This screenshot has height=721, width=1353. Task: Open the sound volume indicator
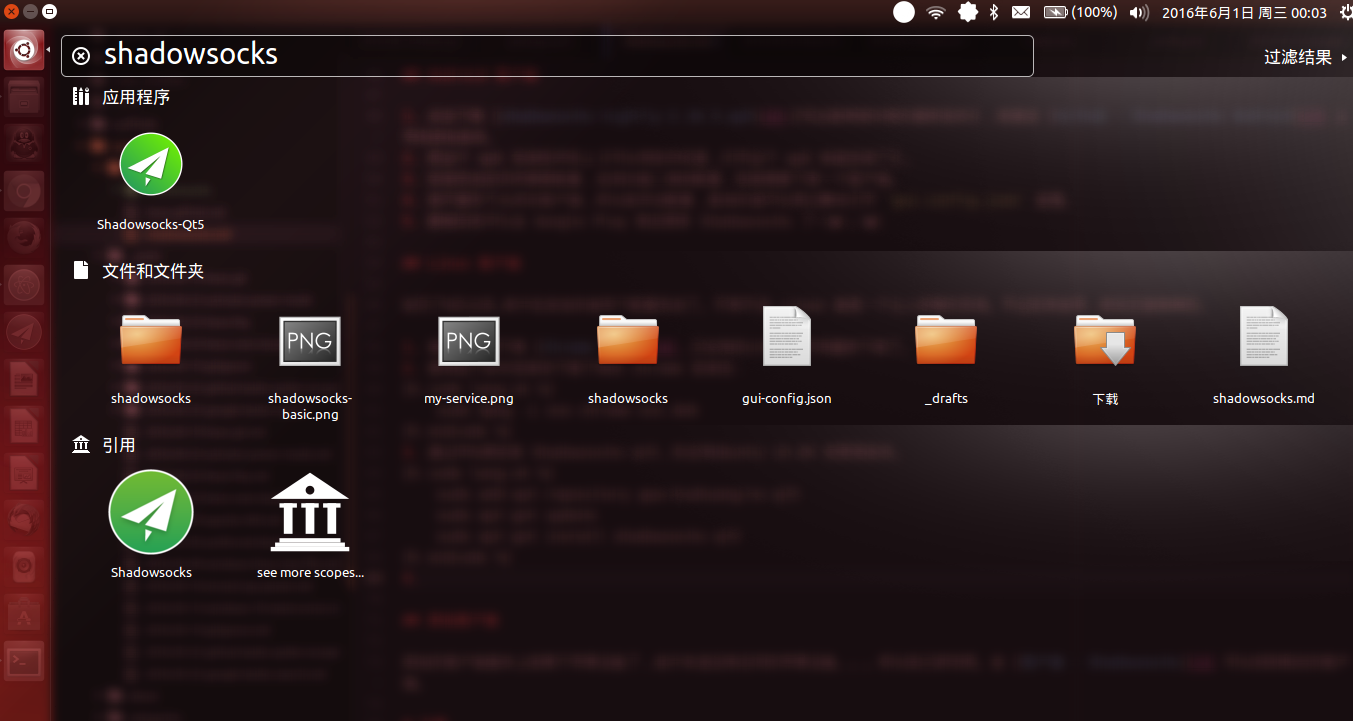pos(1138,12)
